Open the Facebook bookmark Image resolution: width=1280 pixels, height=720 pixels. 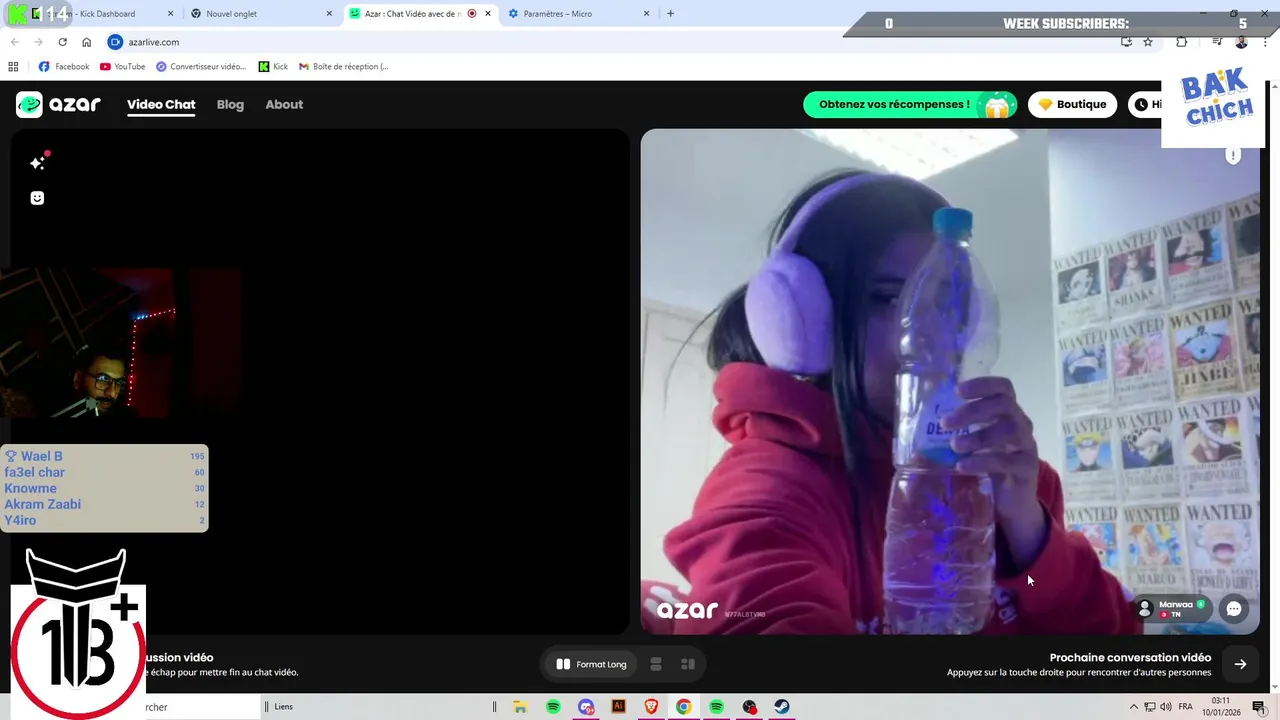tap(64, 66)
